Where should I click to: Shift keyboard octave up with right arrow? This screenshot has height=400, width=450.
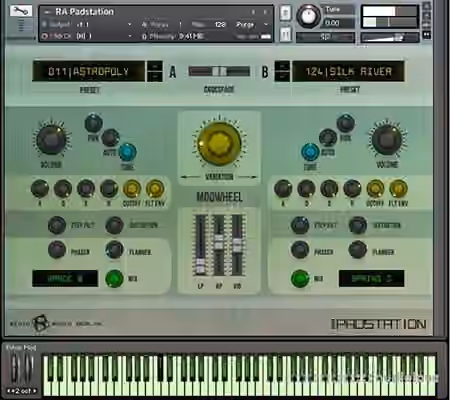34,391
